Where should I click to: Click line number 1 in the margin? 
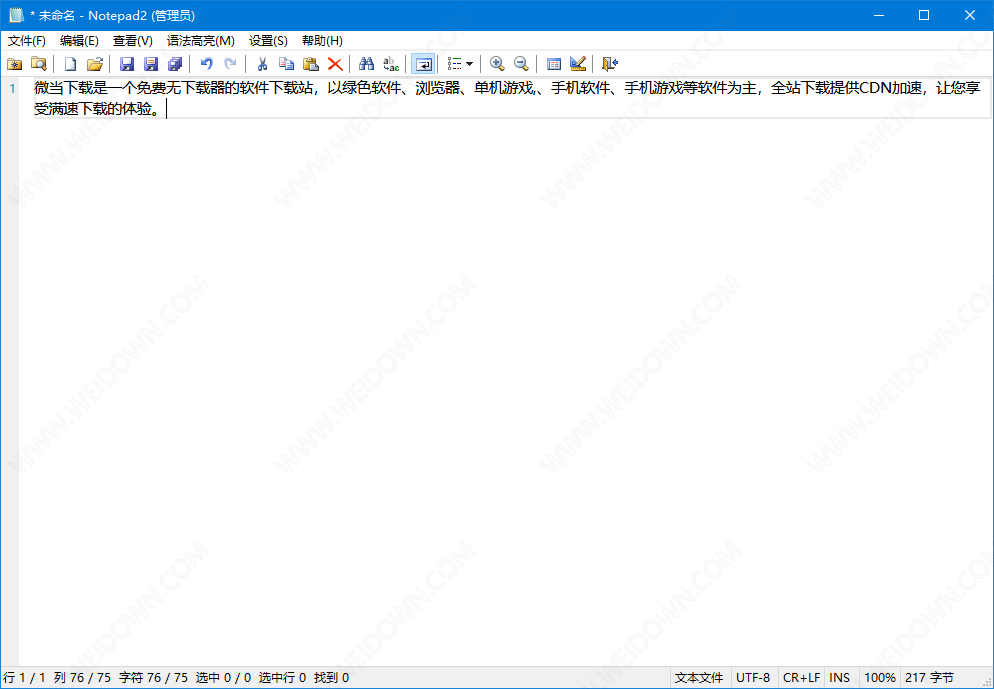coord(13,88)
